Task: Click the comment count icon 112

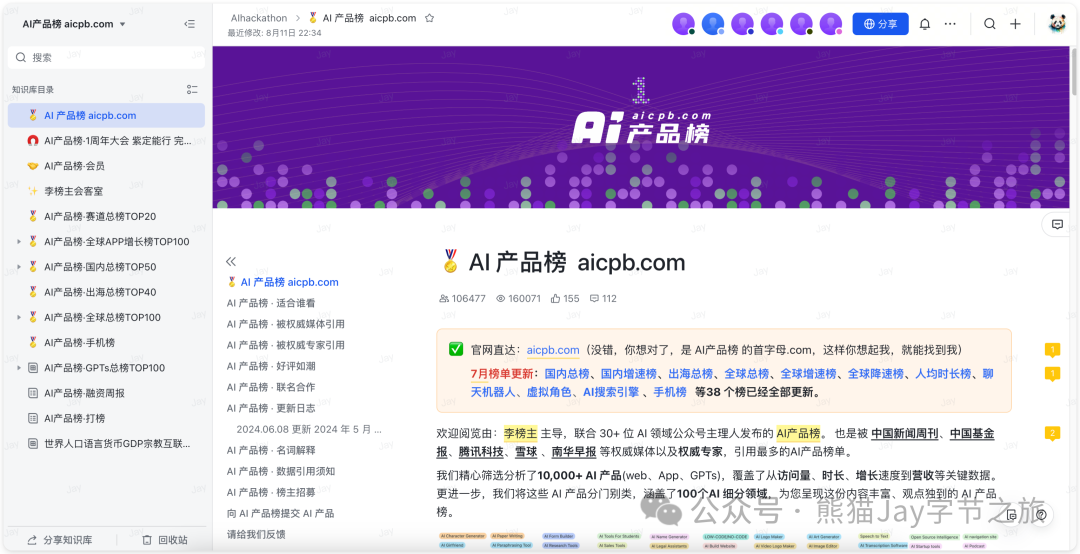Action: pos(603,298)
